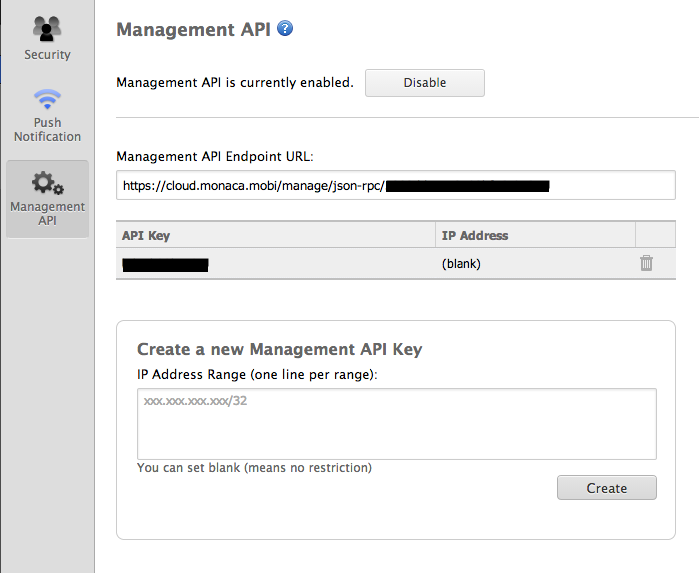699x573 pixels.
Task: Focus the Management API Endpoint URL field
Action: pos(395,185)
